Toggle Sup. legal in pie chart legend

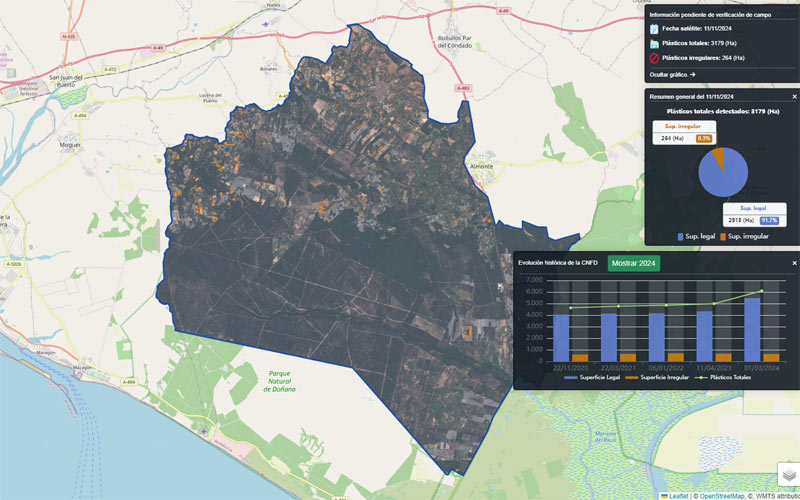click(x=700, y=236)
